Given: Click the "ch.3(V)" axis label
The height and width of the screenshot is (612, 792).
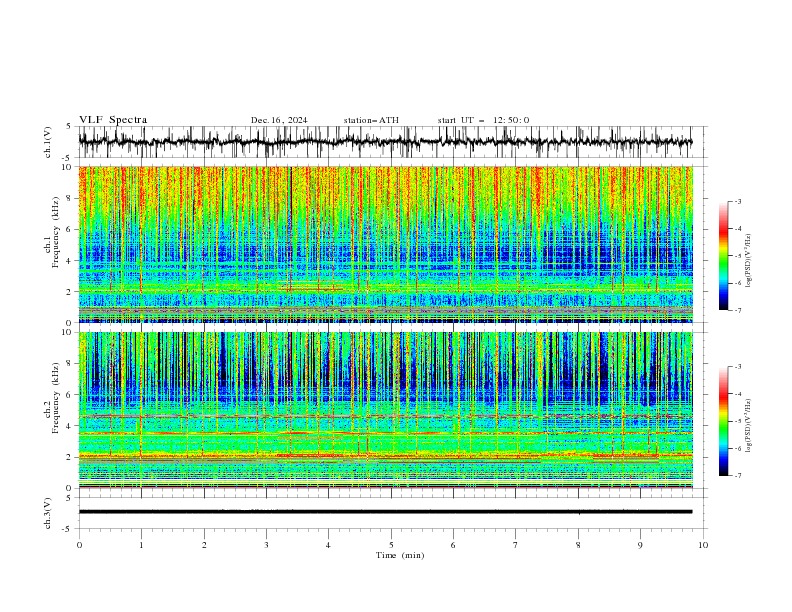Looking at the screenshot, I should pos(48,513).
